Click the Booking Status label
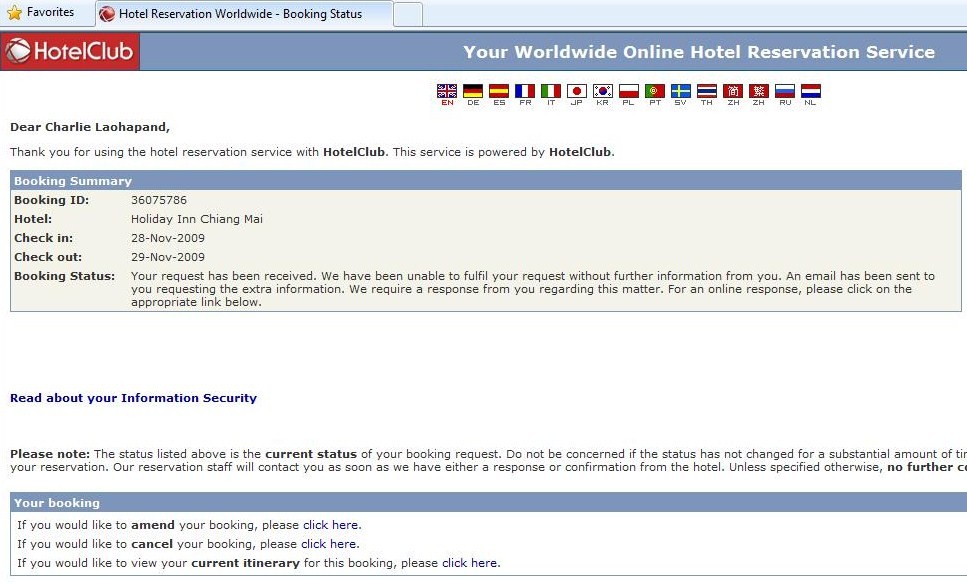 (64, 276)
